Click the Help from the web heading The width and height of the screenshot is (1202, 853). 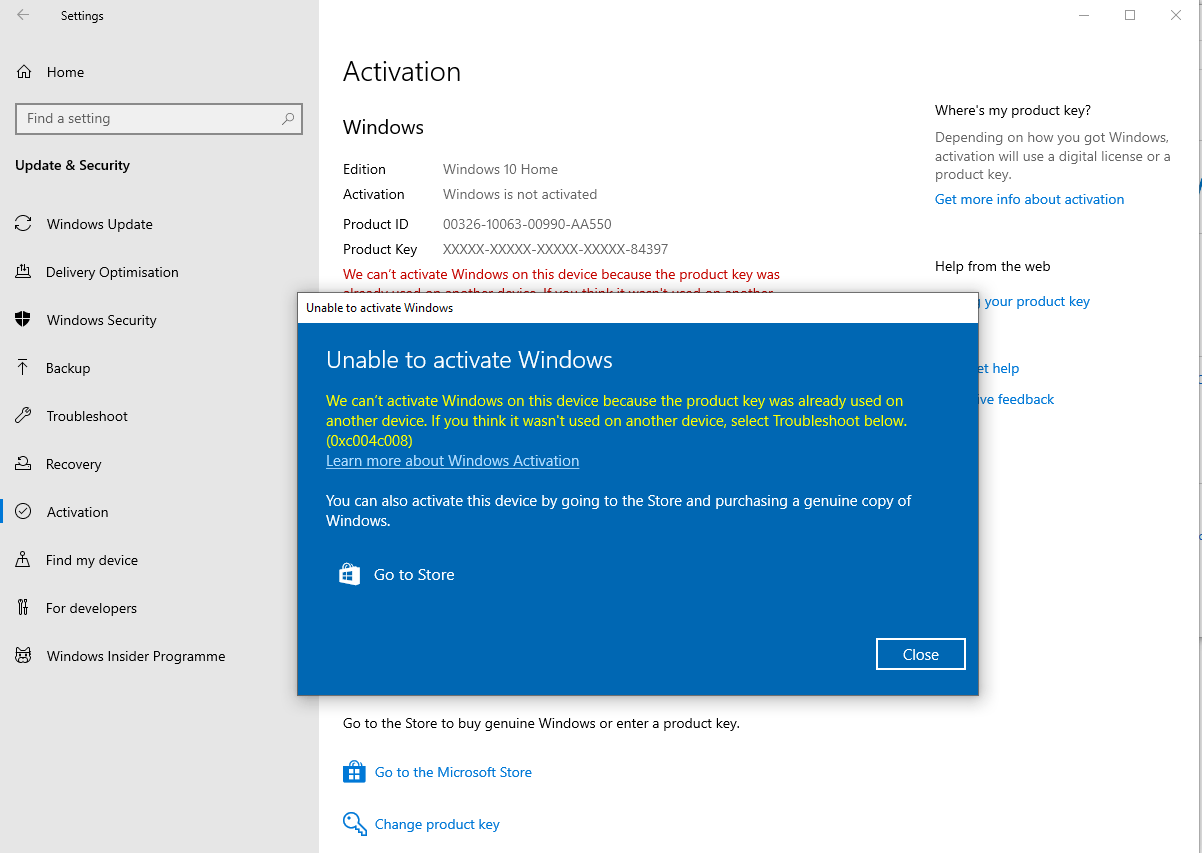993,266
